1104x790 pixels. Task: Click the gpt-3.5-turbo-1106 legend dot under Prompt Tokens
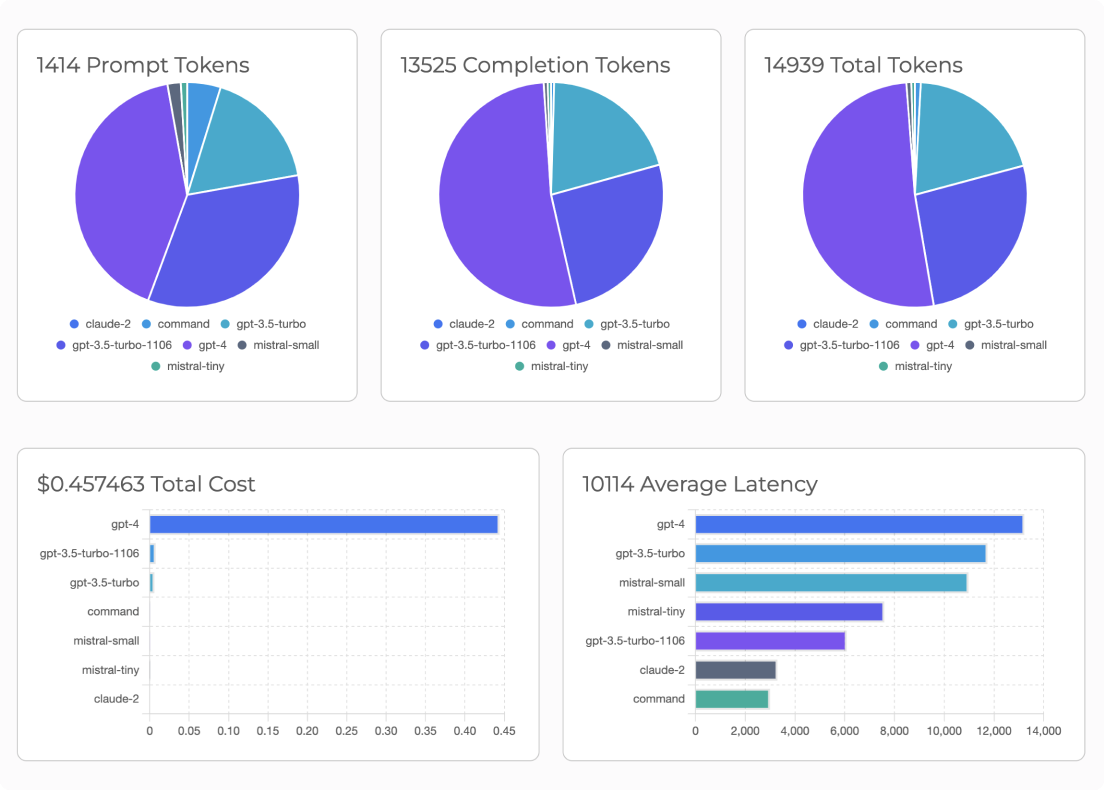pos(62,345)
